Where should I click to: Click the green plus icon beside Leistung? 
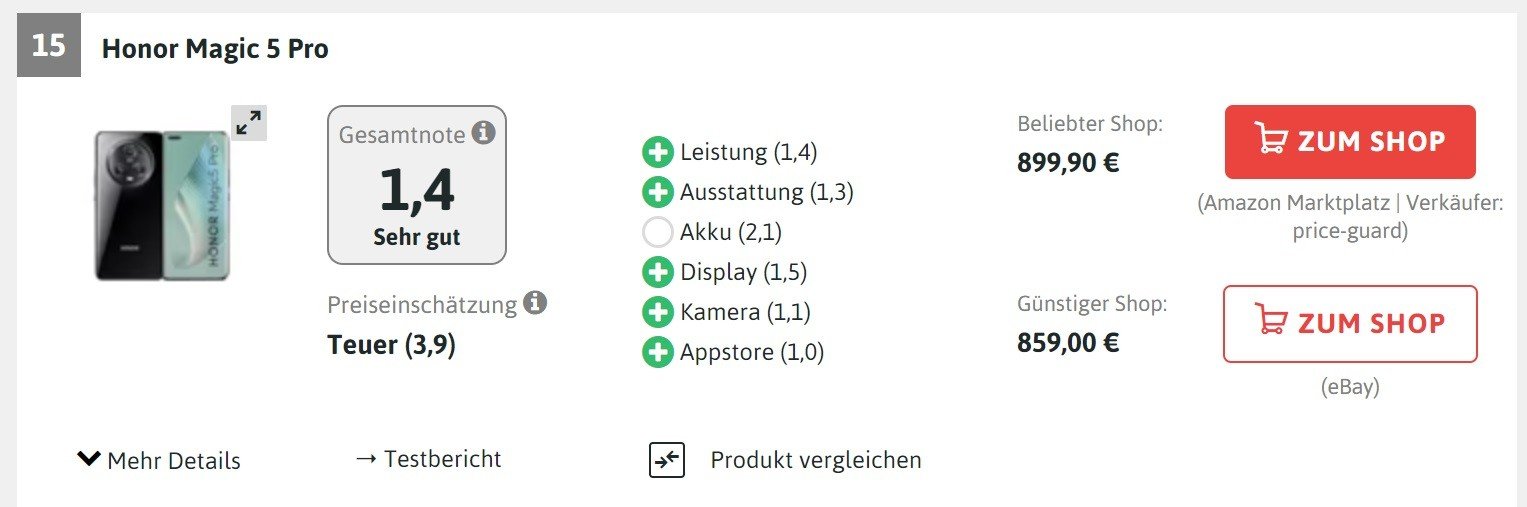657,153
